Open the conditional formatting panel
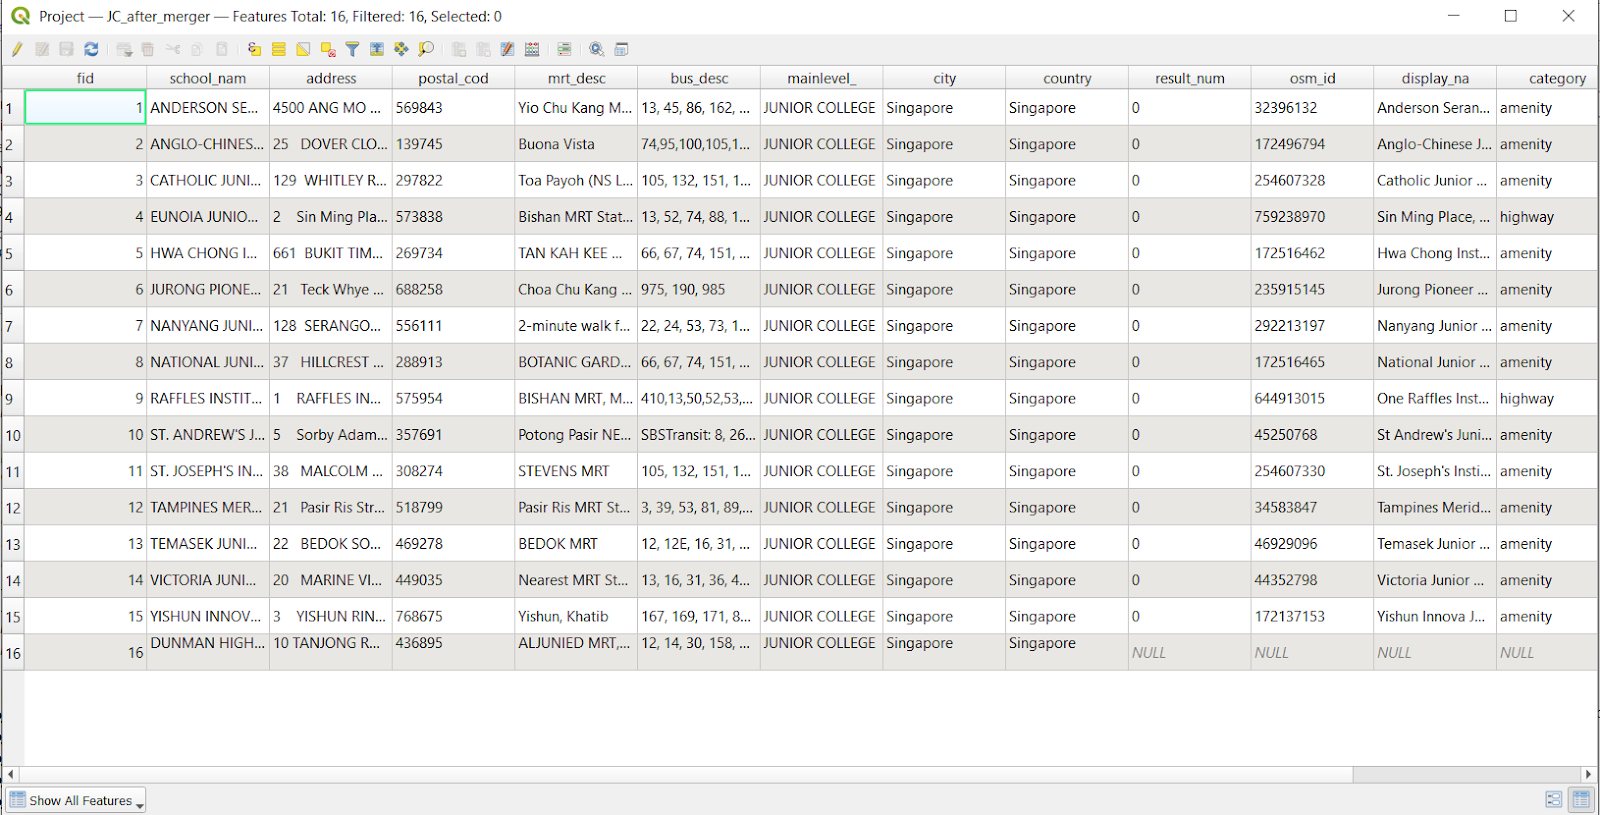Image resolution: width=1600 pixels, height=815 pixels. tap(564, 49)
